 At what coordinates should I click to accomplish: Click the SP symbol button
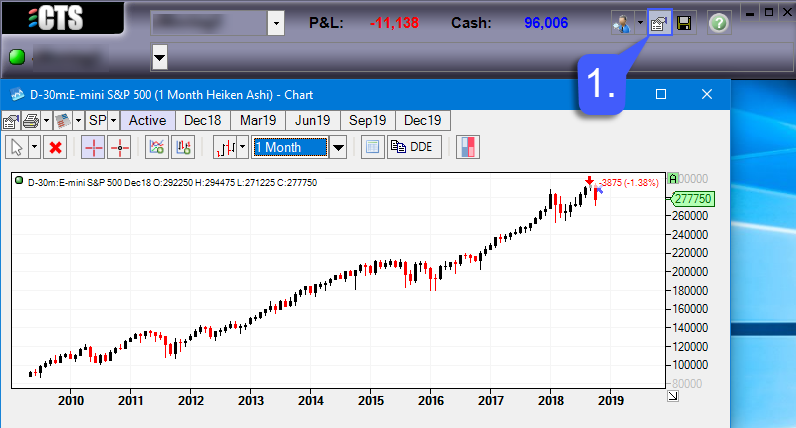tap(97, 121)
